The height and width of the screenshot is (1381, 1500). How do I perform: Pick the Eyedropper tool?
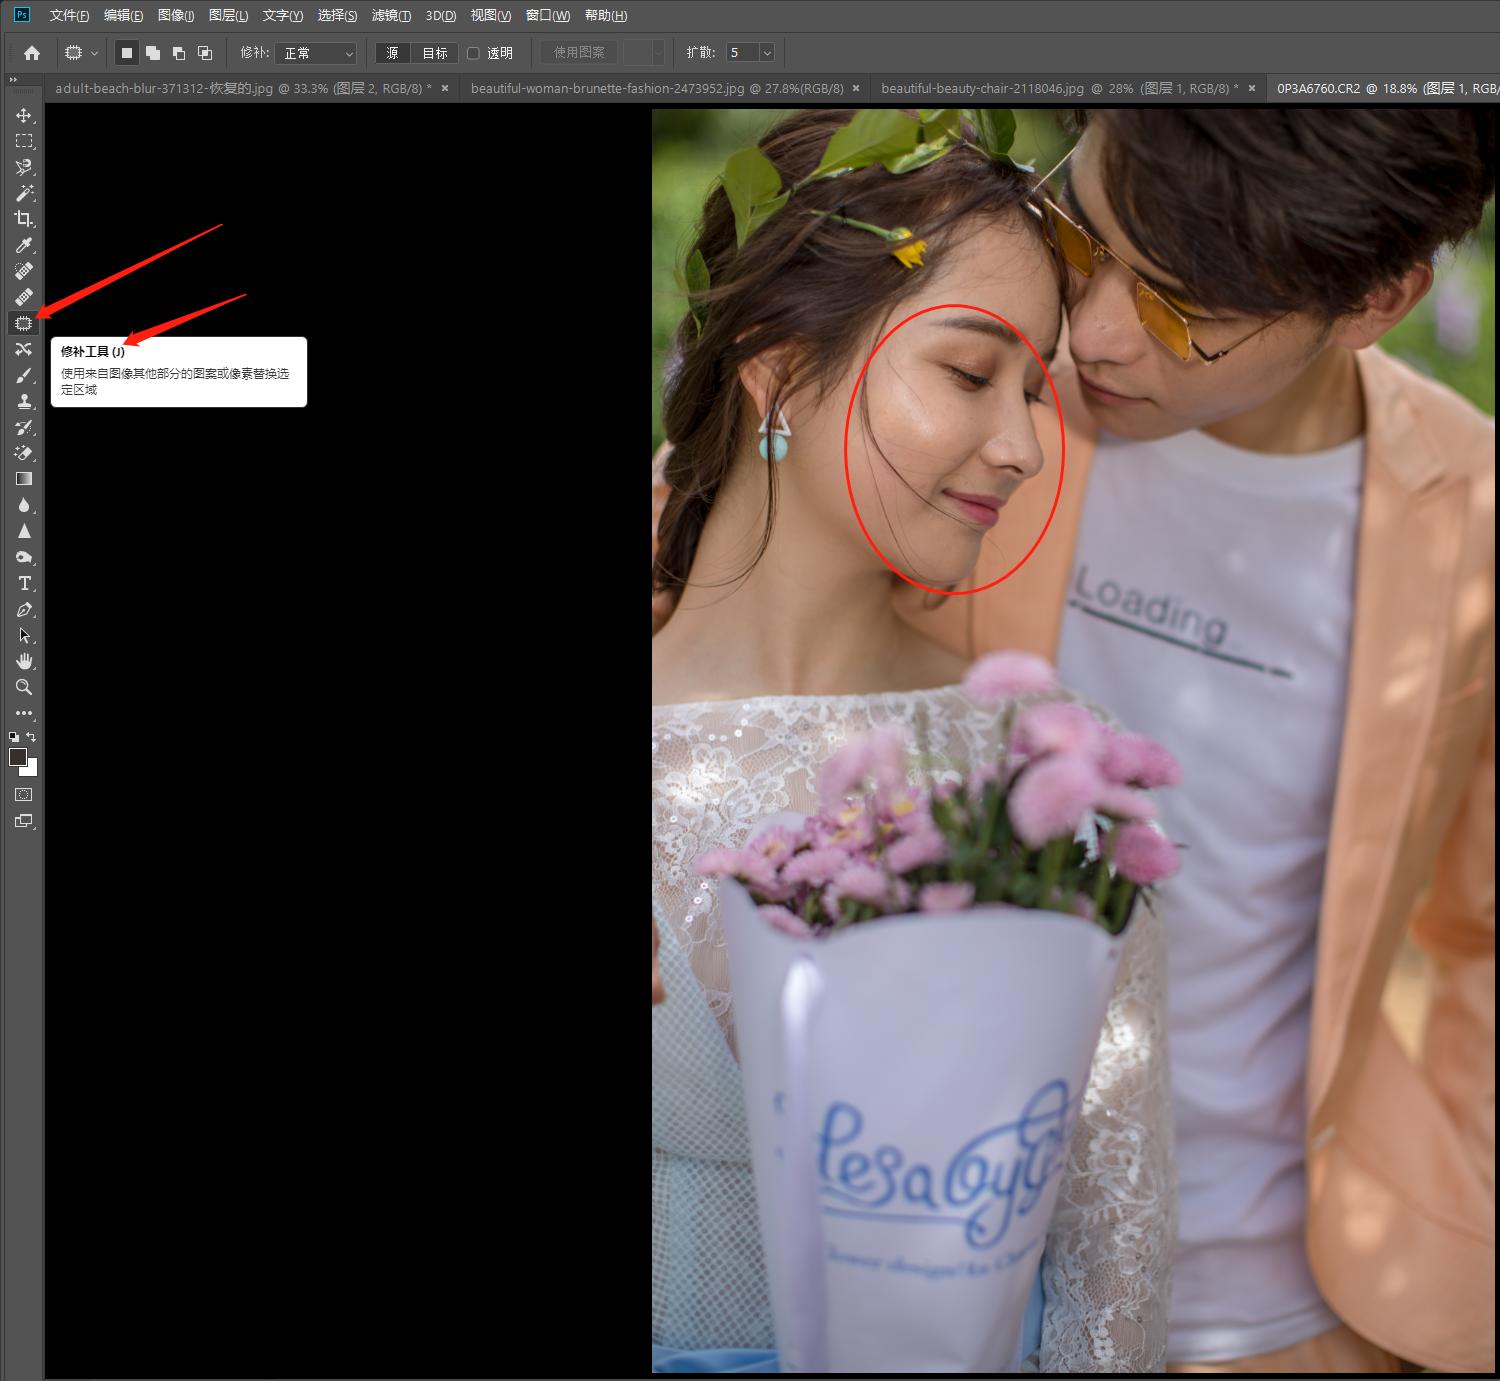click(24, 245)
